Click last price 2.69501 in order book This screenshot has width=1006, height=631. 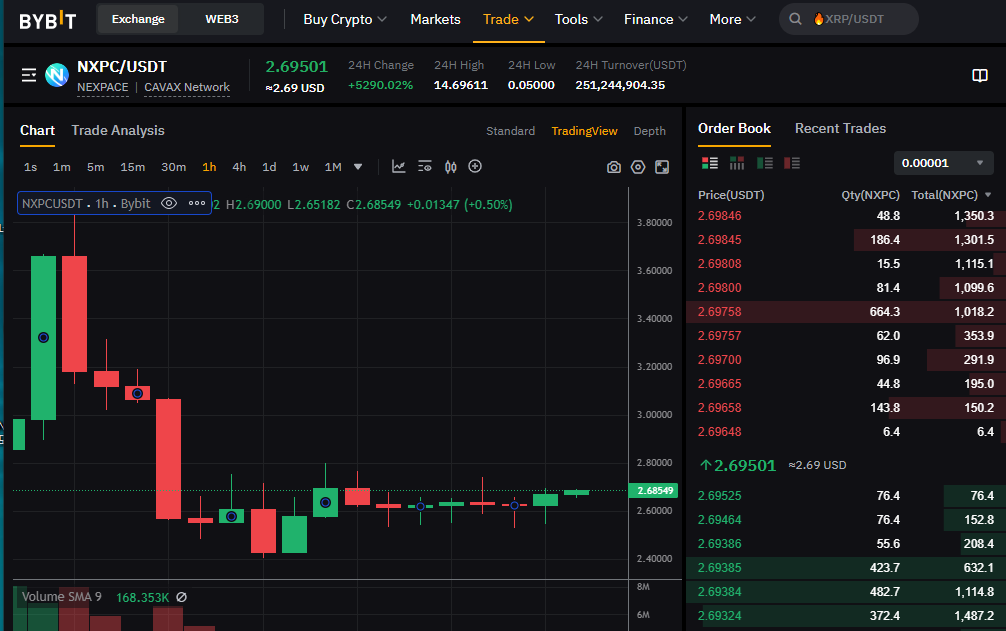point(744,465)
